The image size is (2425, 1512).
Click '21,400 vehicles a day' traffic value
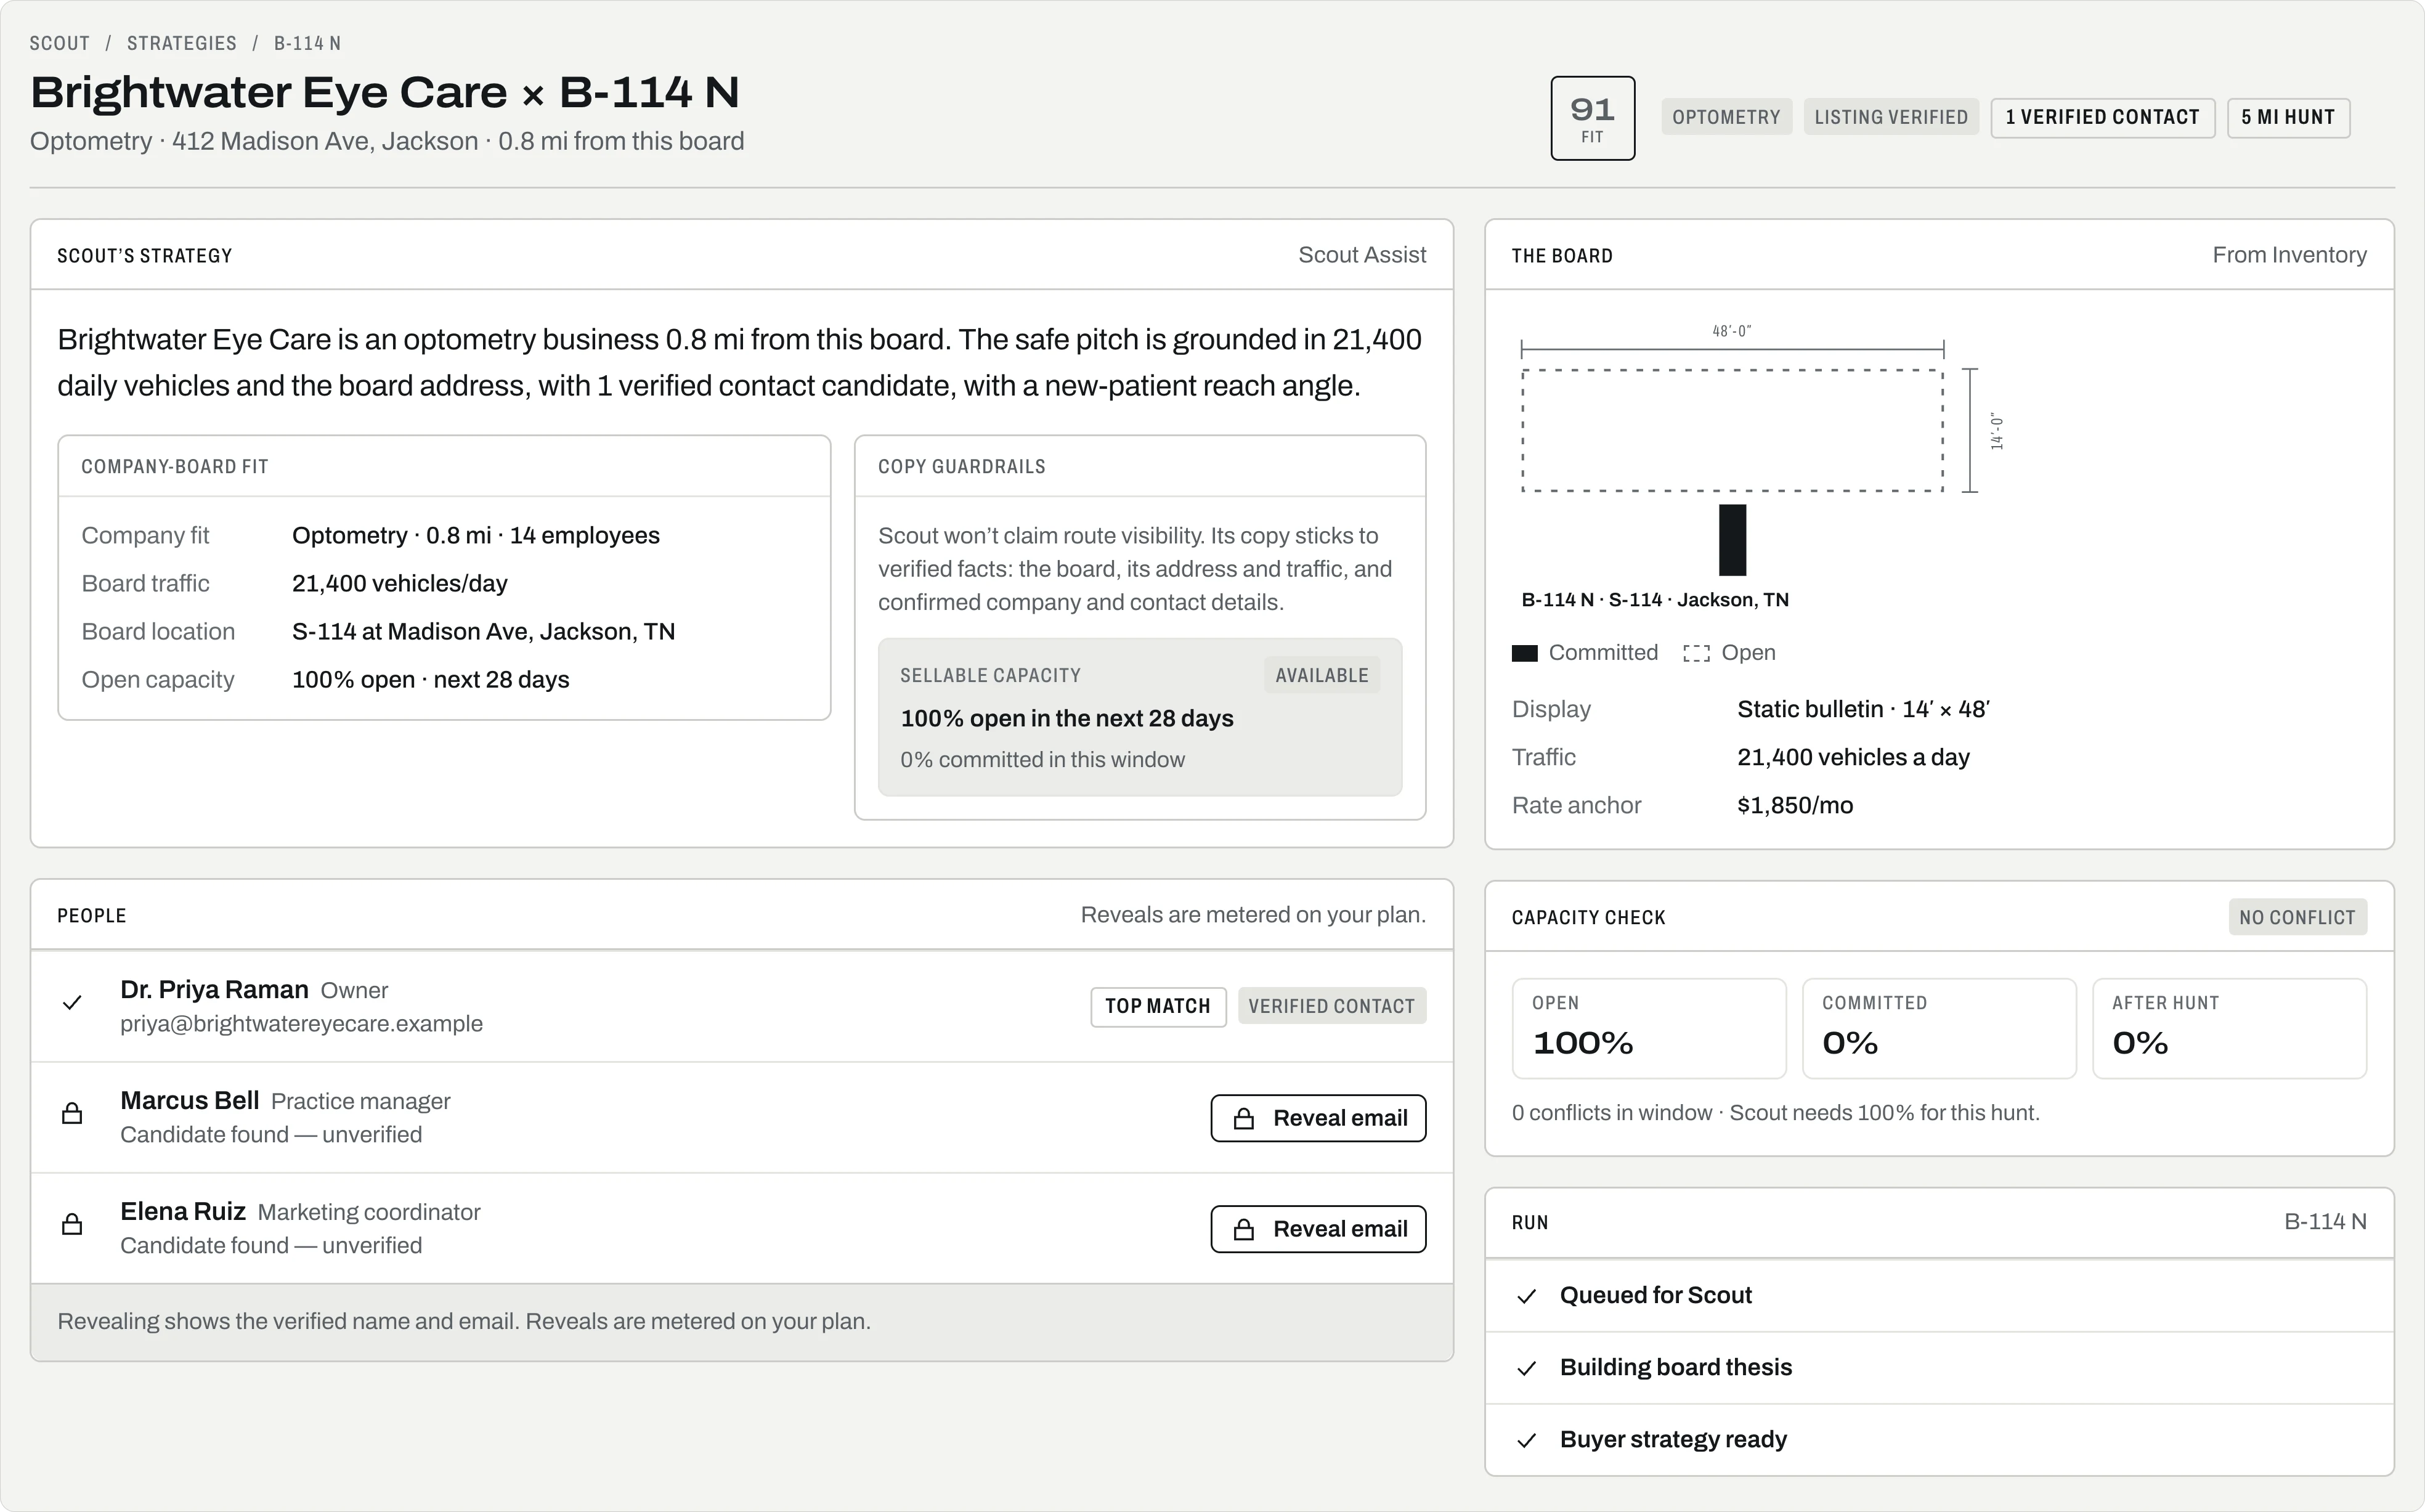coord(1853,758)
